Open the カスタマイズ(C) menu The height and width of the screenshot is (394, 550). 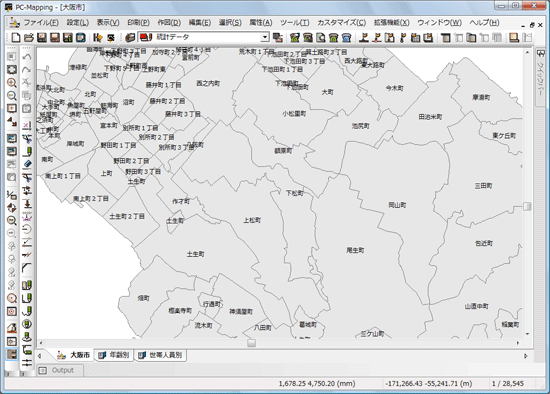click(342, 23)
